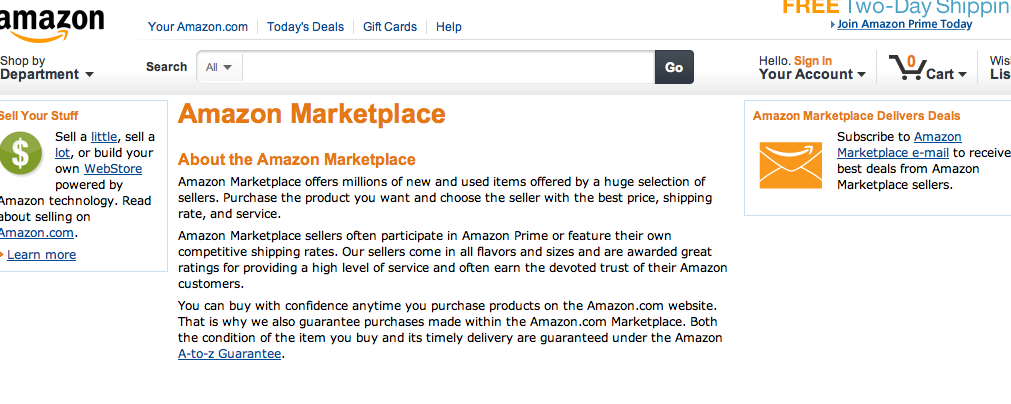Open the shopping cart icon
The width and height of the screenshot is (1011, 404).
coord(907,67)
